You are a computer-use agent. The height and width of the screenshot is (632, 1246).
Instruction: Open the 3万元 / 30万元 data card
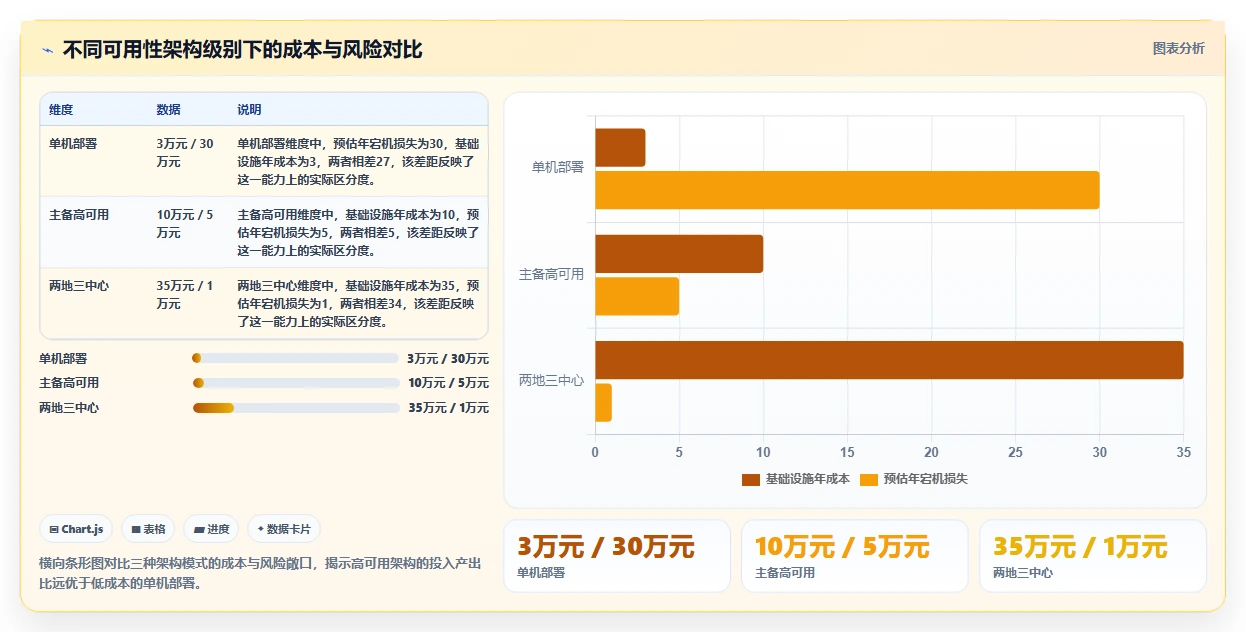[617, 556]
